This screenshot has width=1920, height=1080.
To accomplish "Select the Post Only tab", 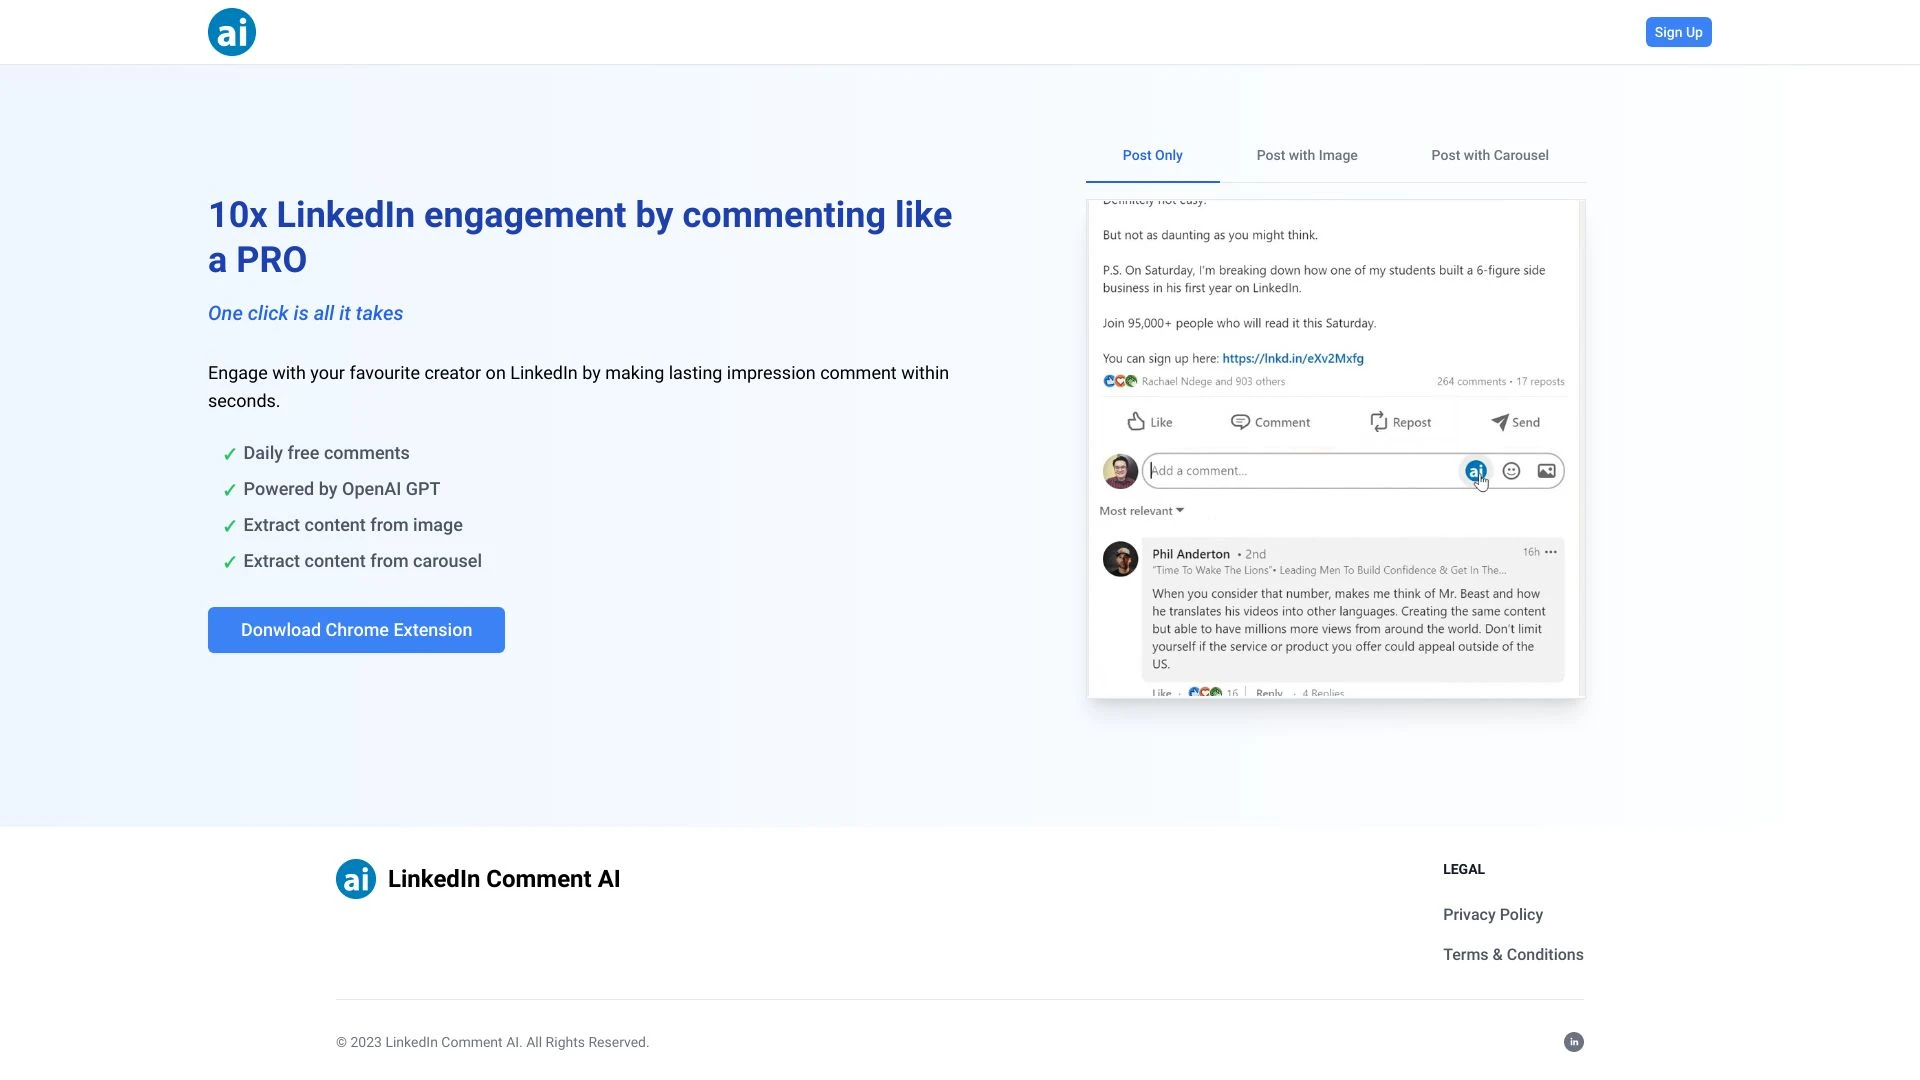I will pyautogui.click(x=1151, y=155).
